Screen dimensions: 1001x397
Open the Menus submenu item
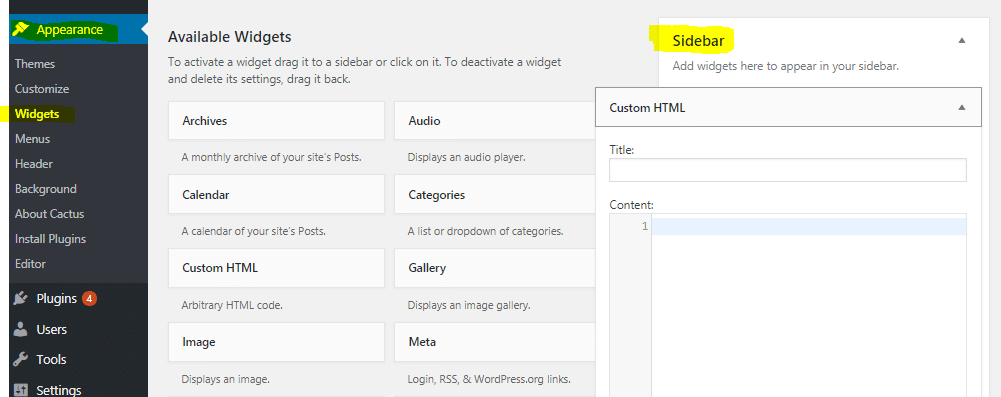click(33, 139)
